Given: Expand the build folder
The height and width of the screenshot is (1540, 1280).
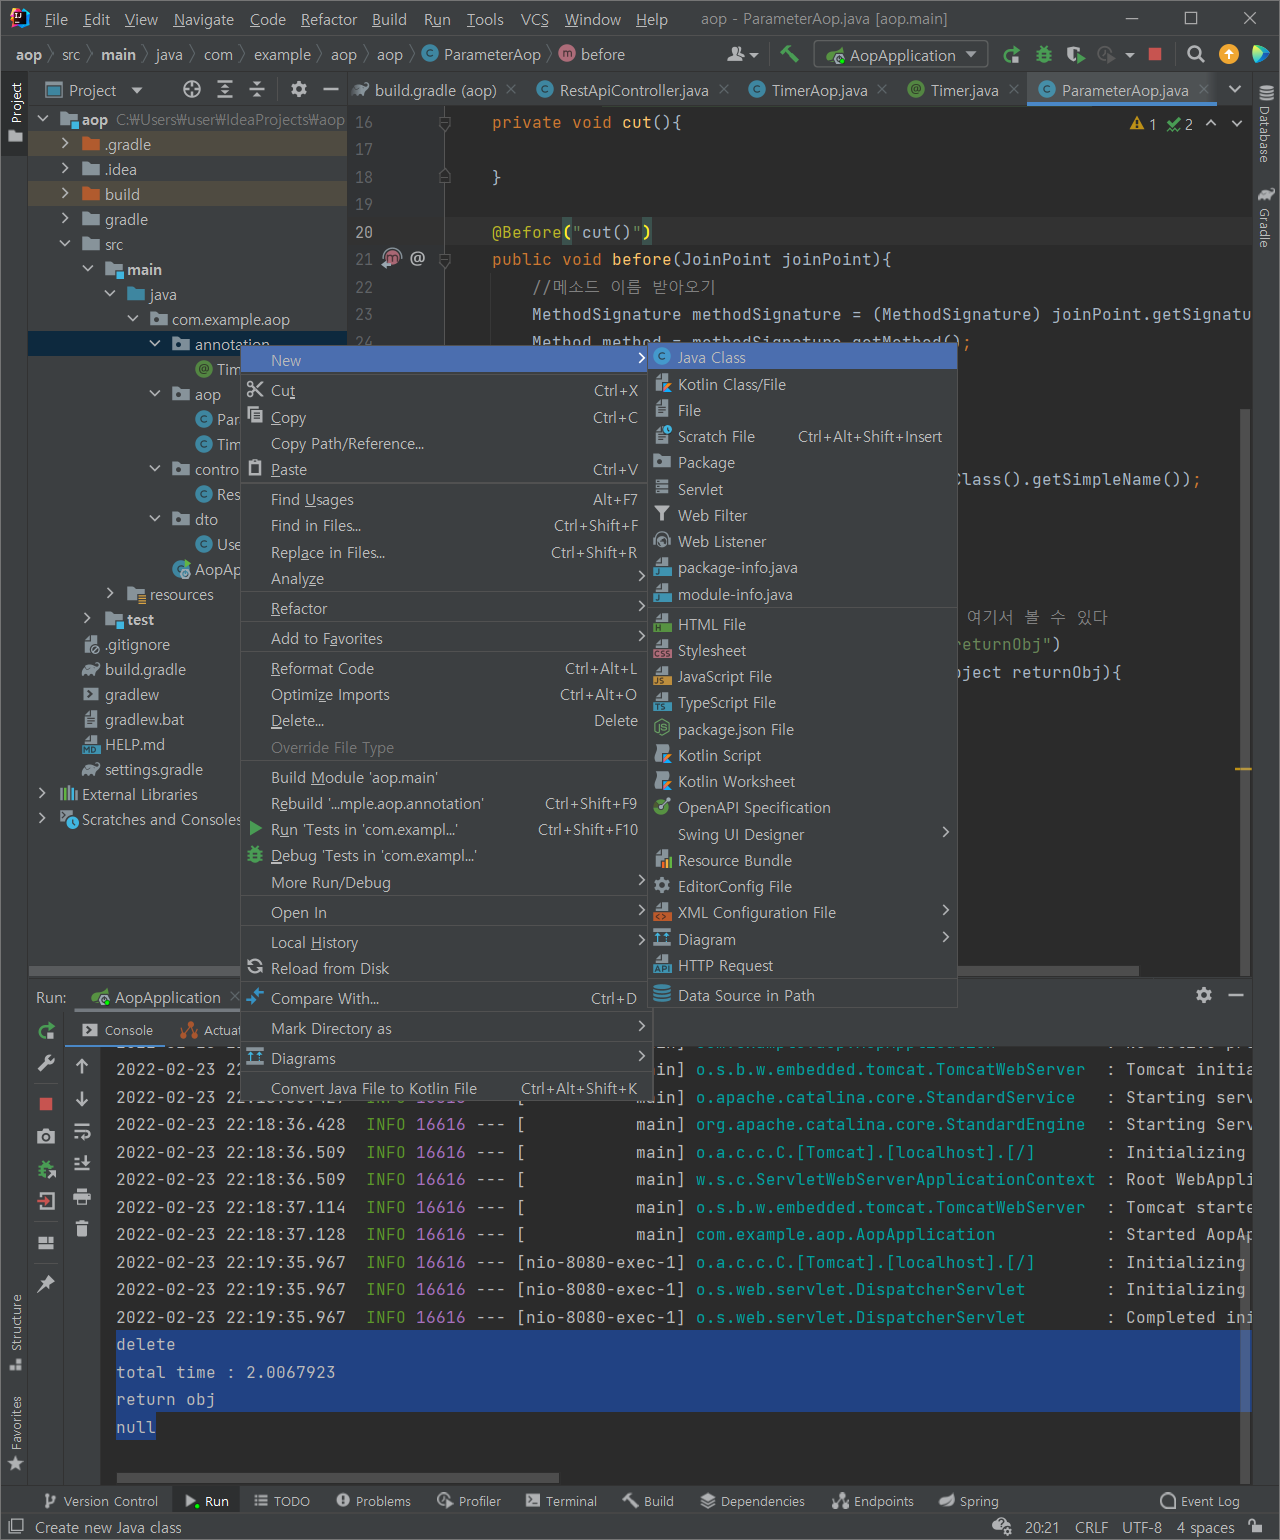Looking at the screenshot, I should (65, 194).
